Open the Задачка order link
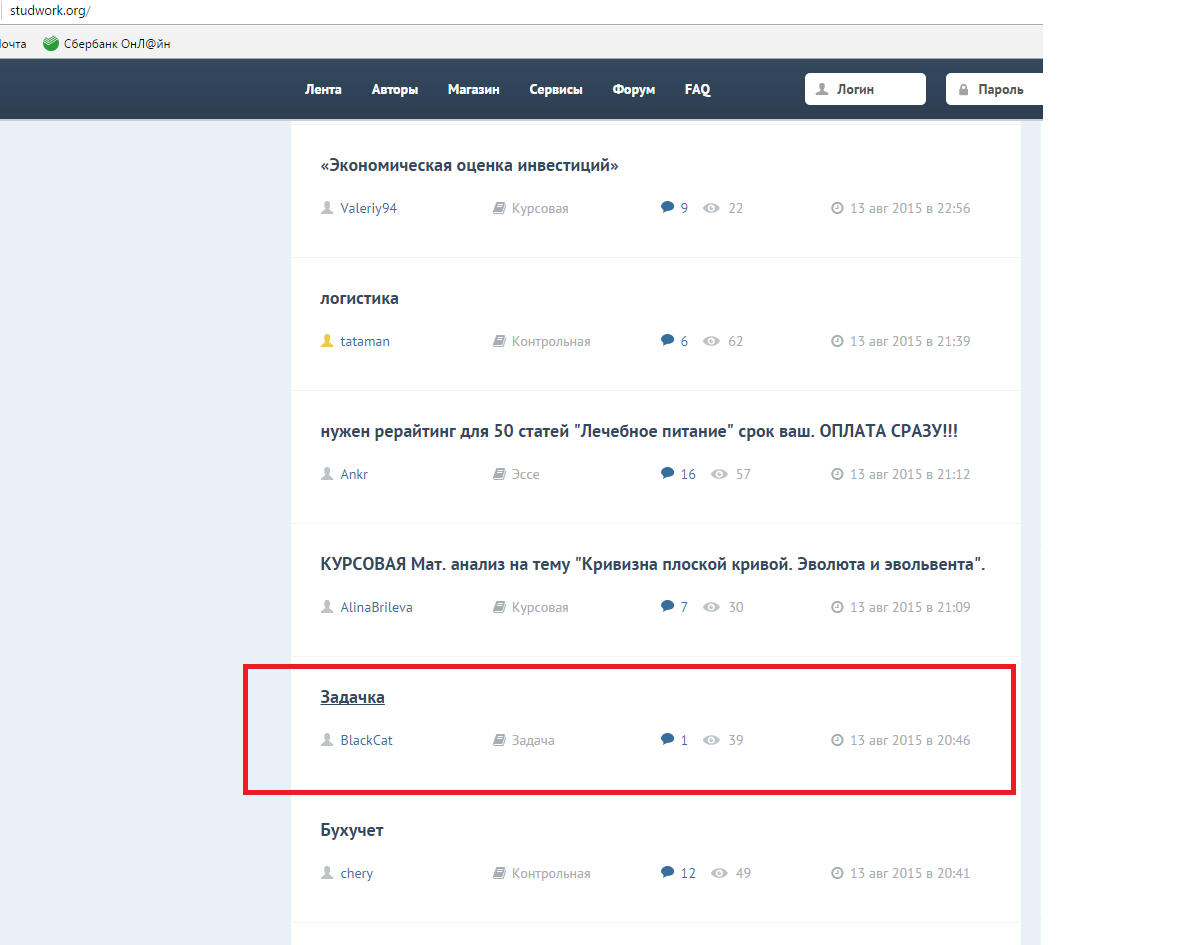The height and width of the screenshot is (945, 1199). [x=352, y=697]
